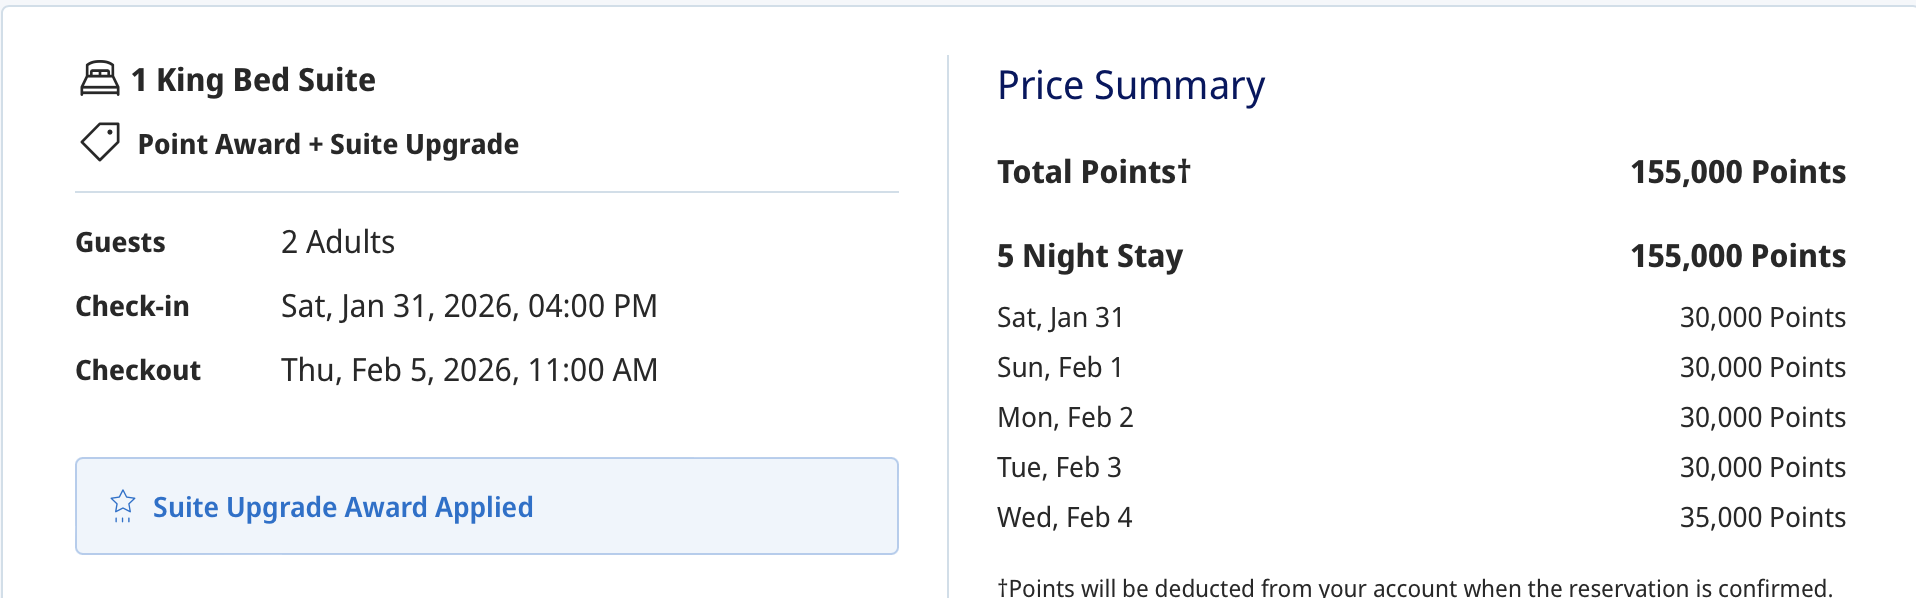Click the 155,000 Points total beside Total Points

click(1738, 172)
